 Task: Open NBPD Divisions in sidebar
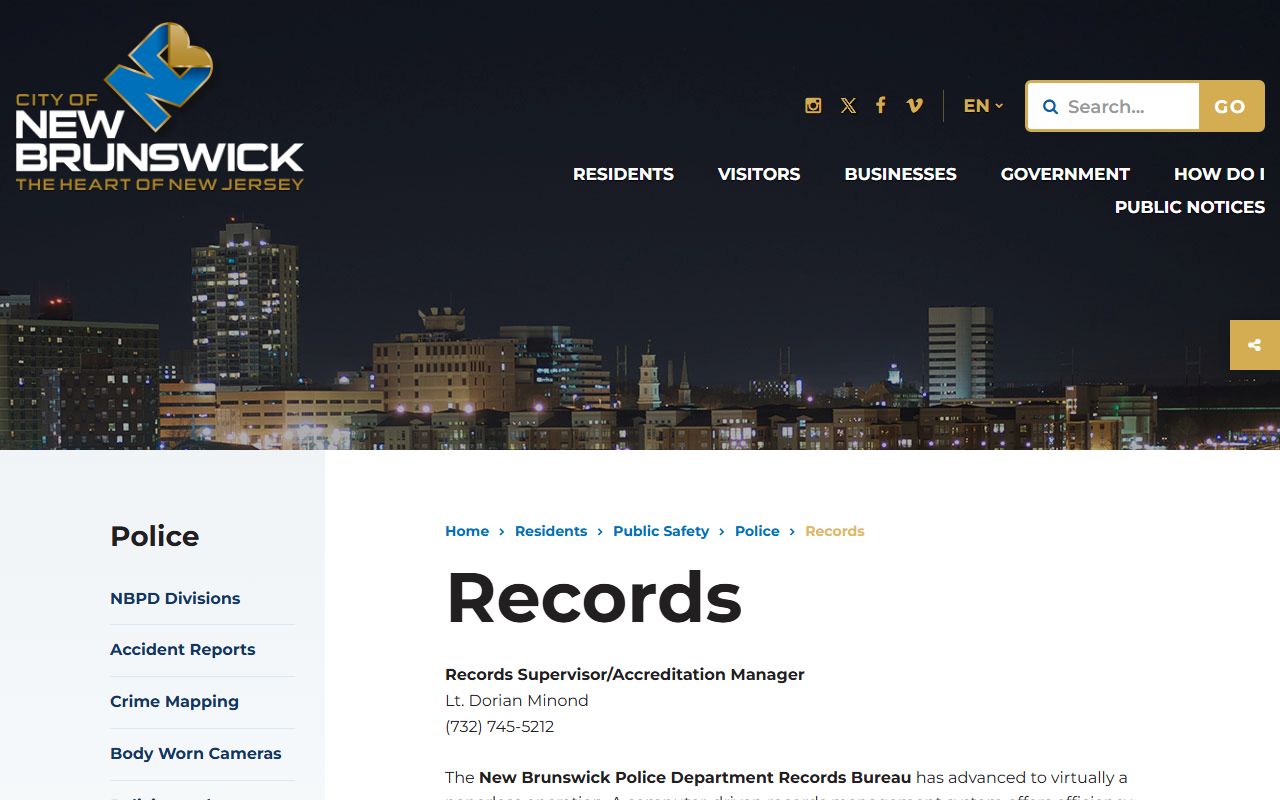175,598
